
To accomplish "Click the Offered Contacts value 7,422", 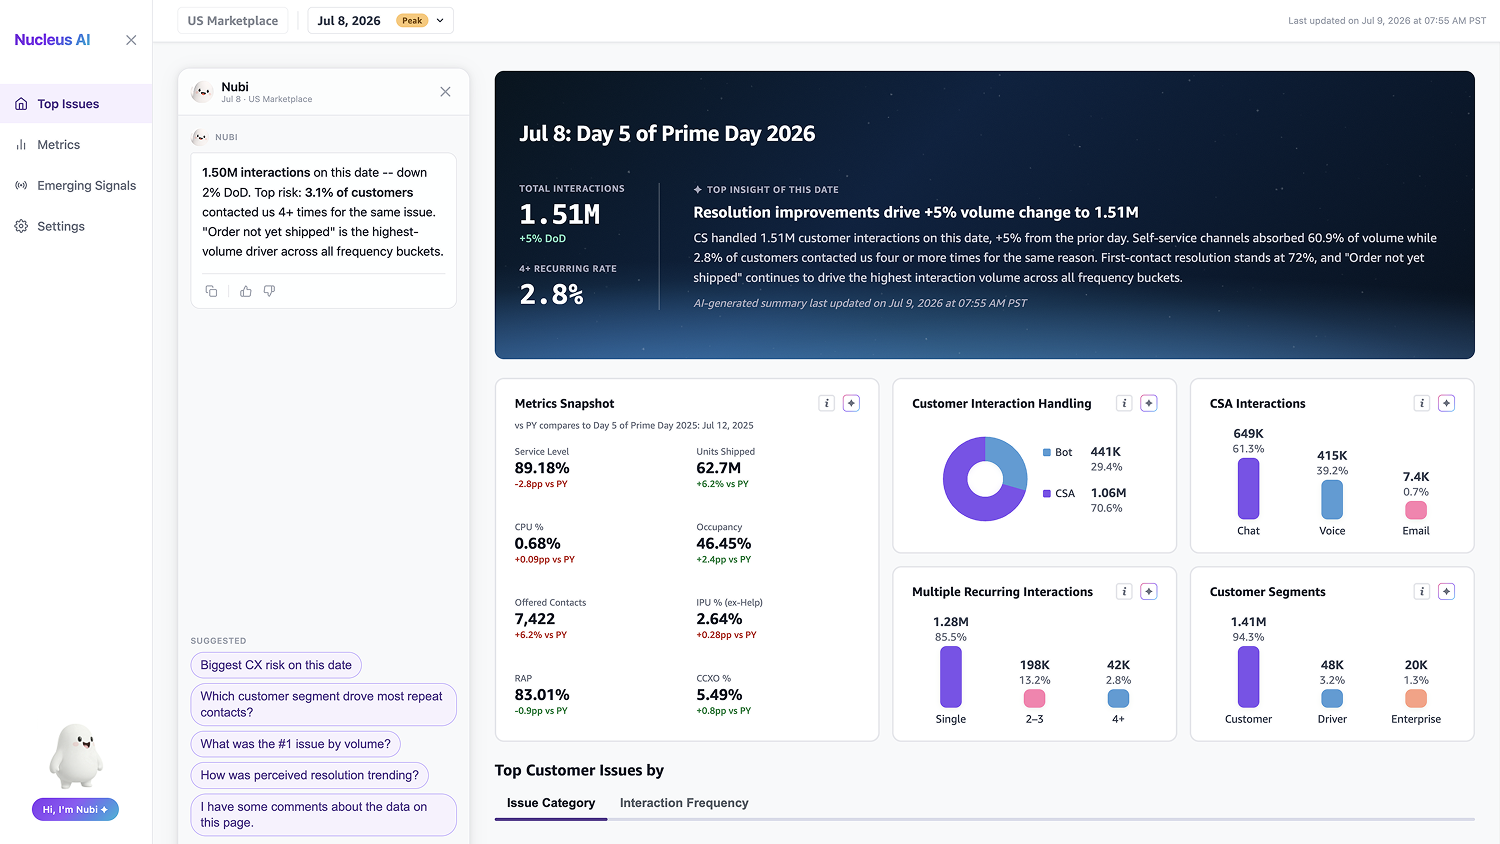I will click(x=535, y=619).
